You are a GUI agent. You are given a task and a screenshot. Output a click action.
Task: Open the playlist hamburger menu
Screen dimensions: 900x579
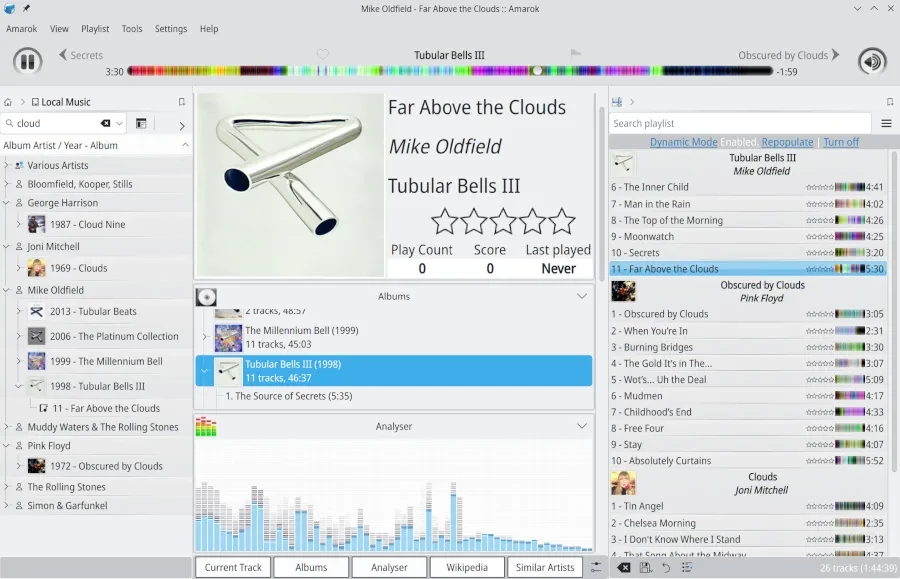pyautogui.click(x=886, y=124)
